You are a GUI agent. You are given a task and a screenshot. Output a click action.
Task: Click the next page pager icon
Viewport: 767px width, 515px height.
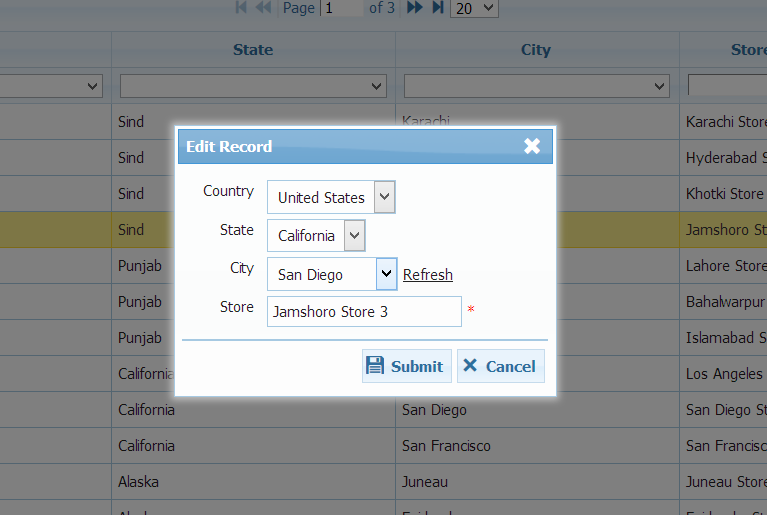[413, 8]
